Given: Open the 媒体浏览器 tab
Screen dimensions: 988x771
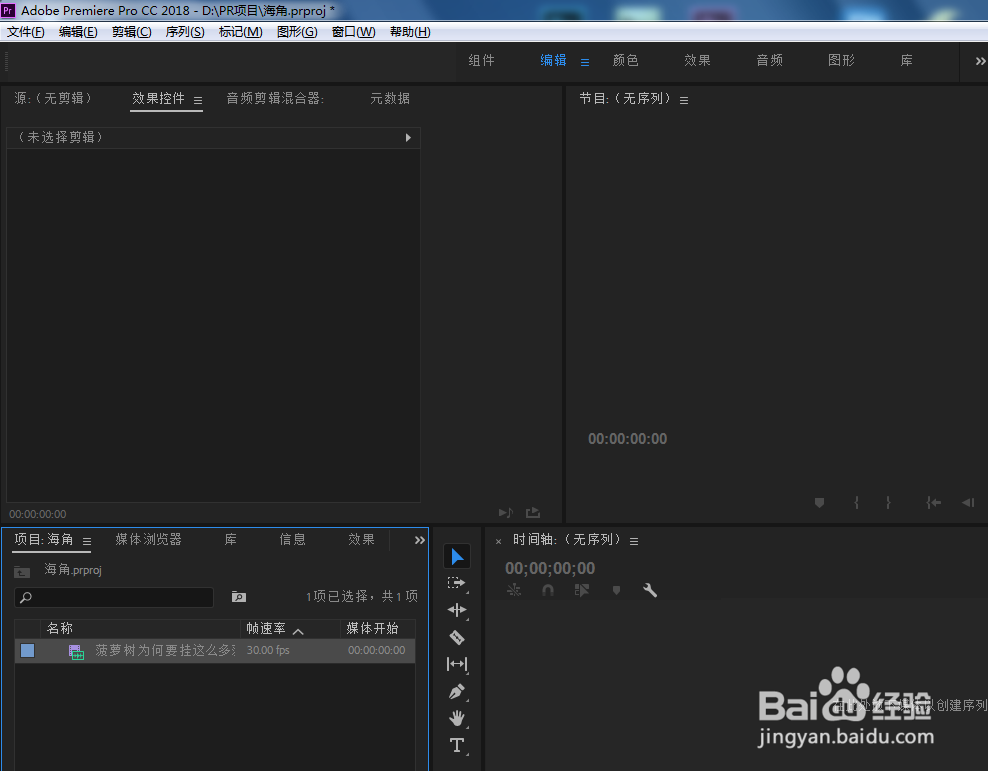Looking at the screenshot, I should click(x=149, y=539).
